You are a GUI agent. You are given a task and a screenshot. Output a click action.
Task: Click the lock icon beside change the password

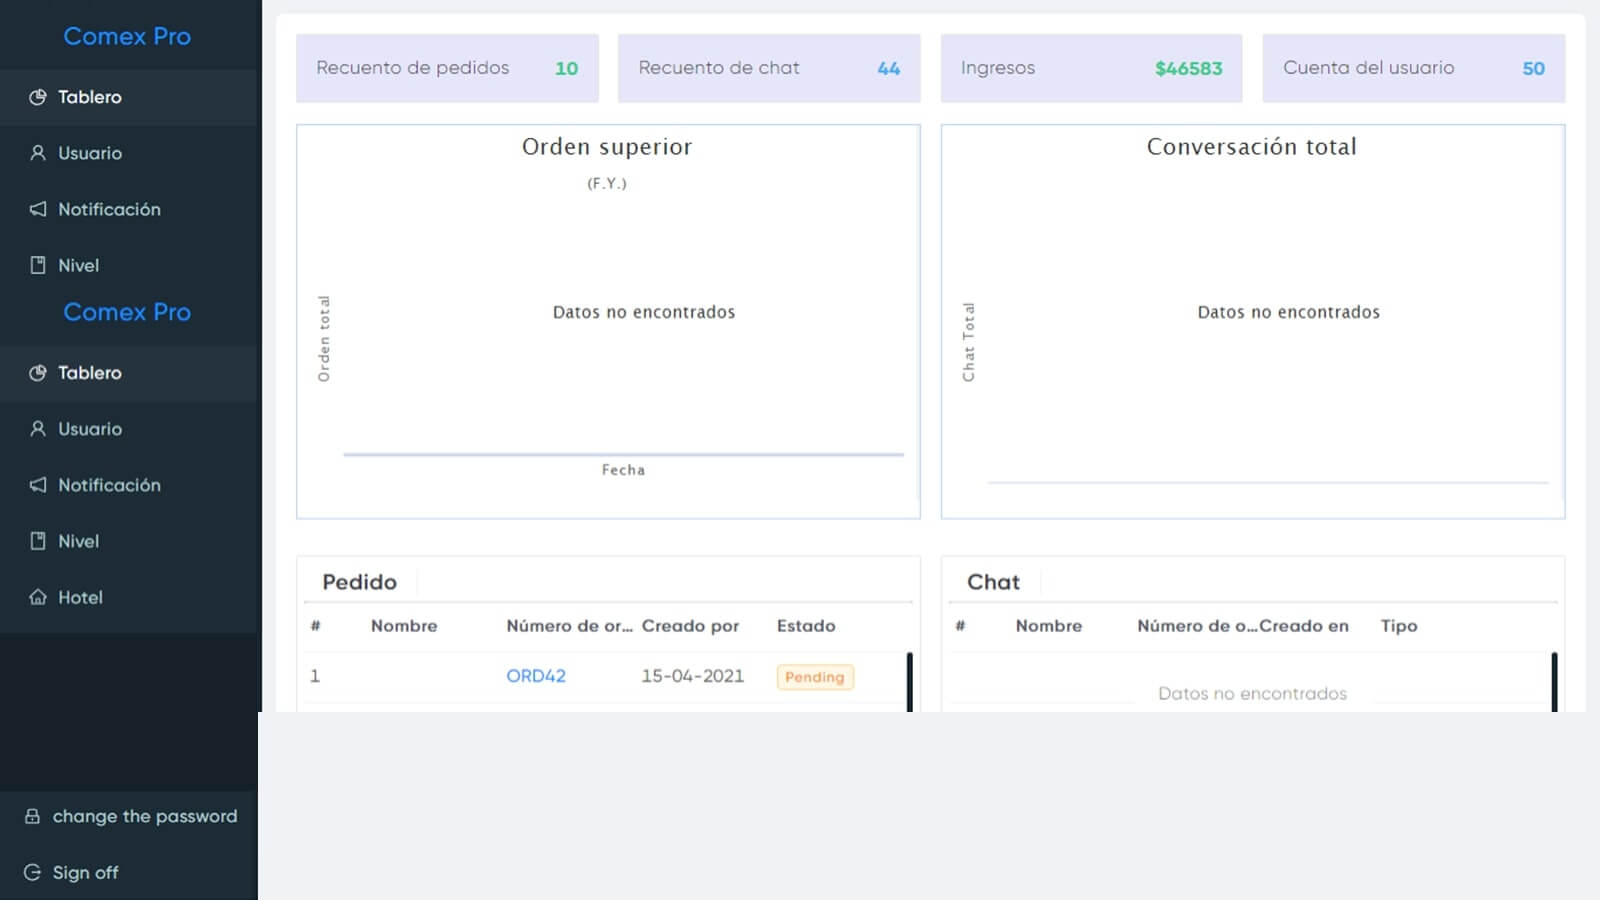tap(33, 816)
